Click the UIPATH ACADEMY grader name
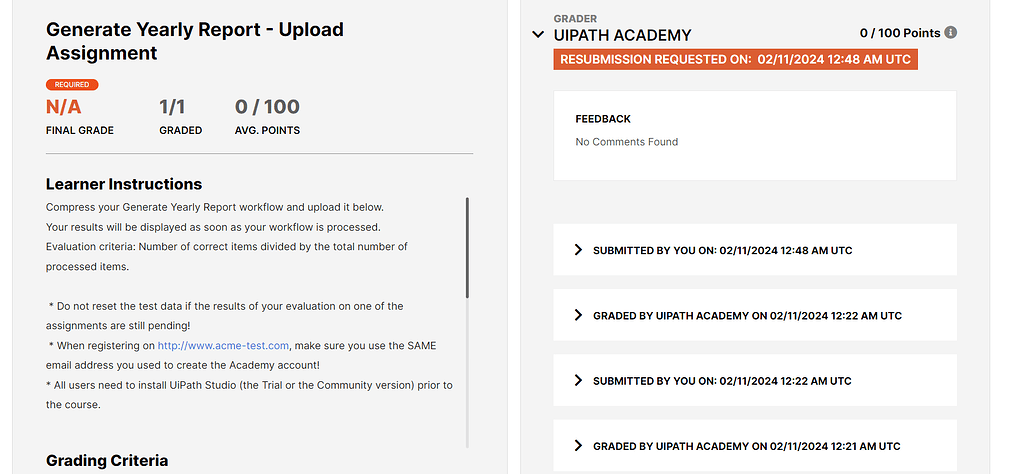Image resolution: width=1024 pixels, height=474 pixels. (x=622, y=35)
